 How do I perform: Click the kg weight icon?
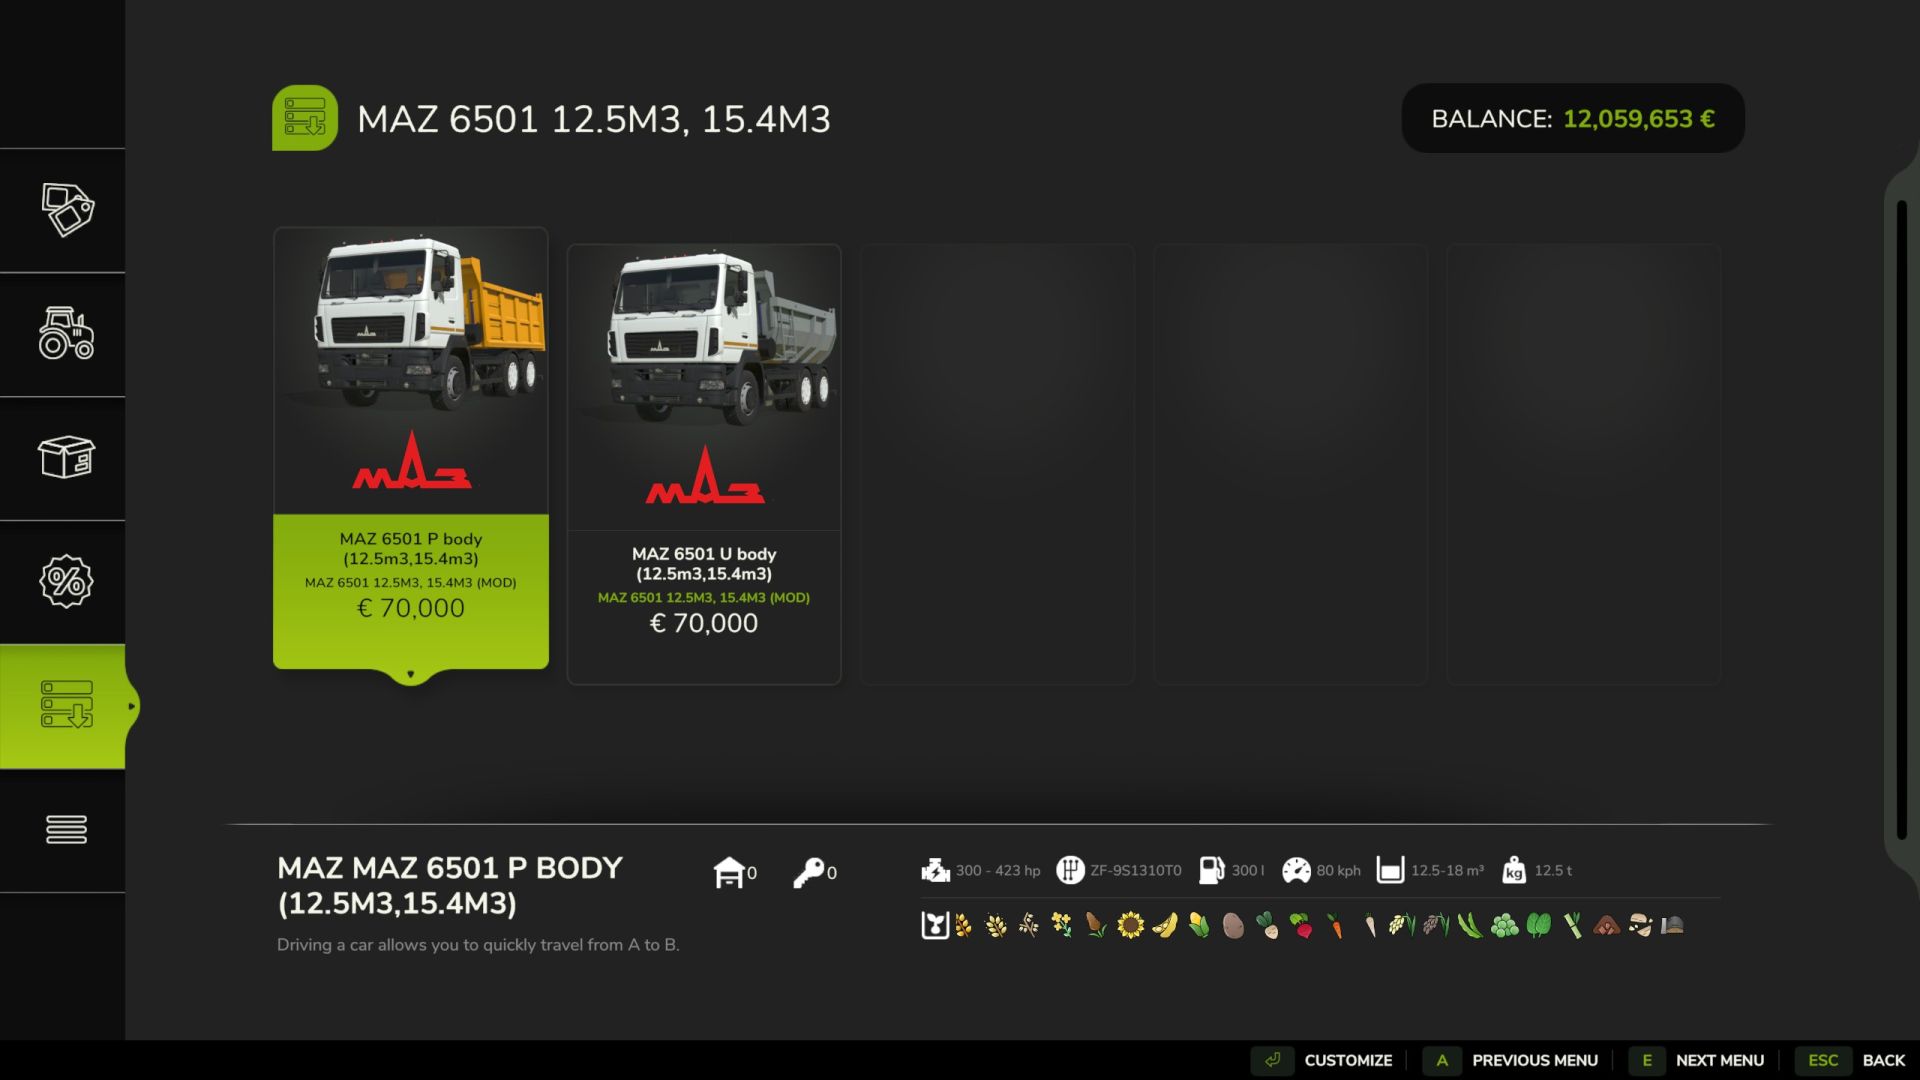coord(1514,870)
